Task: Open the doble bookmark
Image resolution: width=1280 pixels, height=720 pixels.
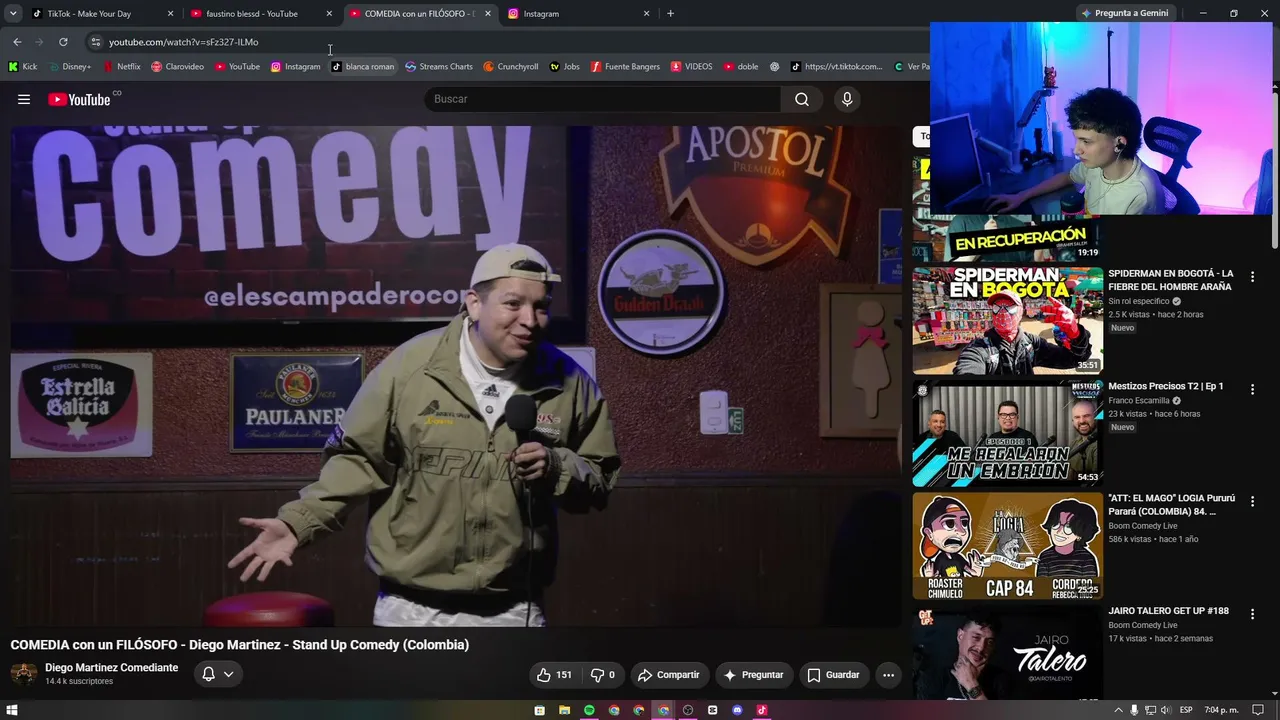Action: 741,67
